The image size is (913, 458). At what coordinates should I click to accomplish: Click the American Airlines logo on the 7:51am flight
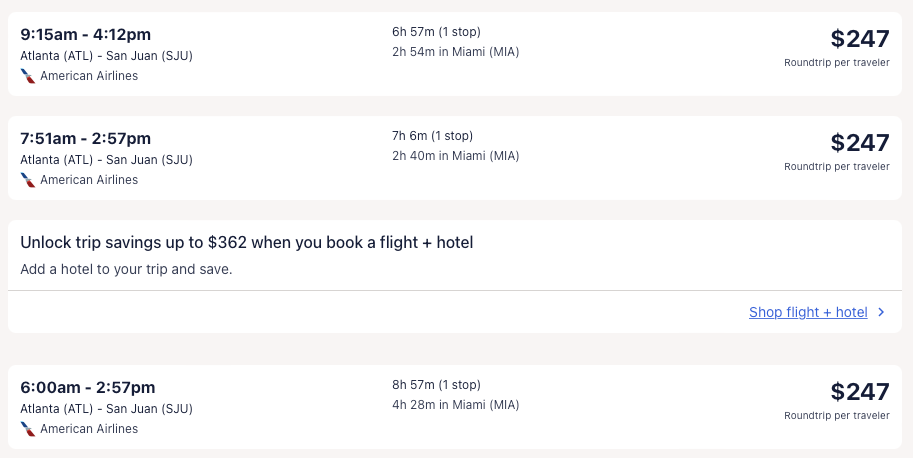28,180
